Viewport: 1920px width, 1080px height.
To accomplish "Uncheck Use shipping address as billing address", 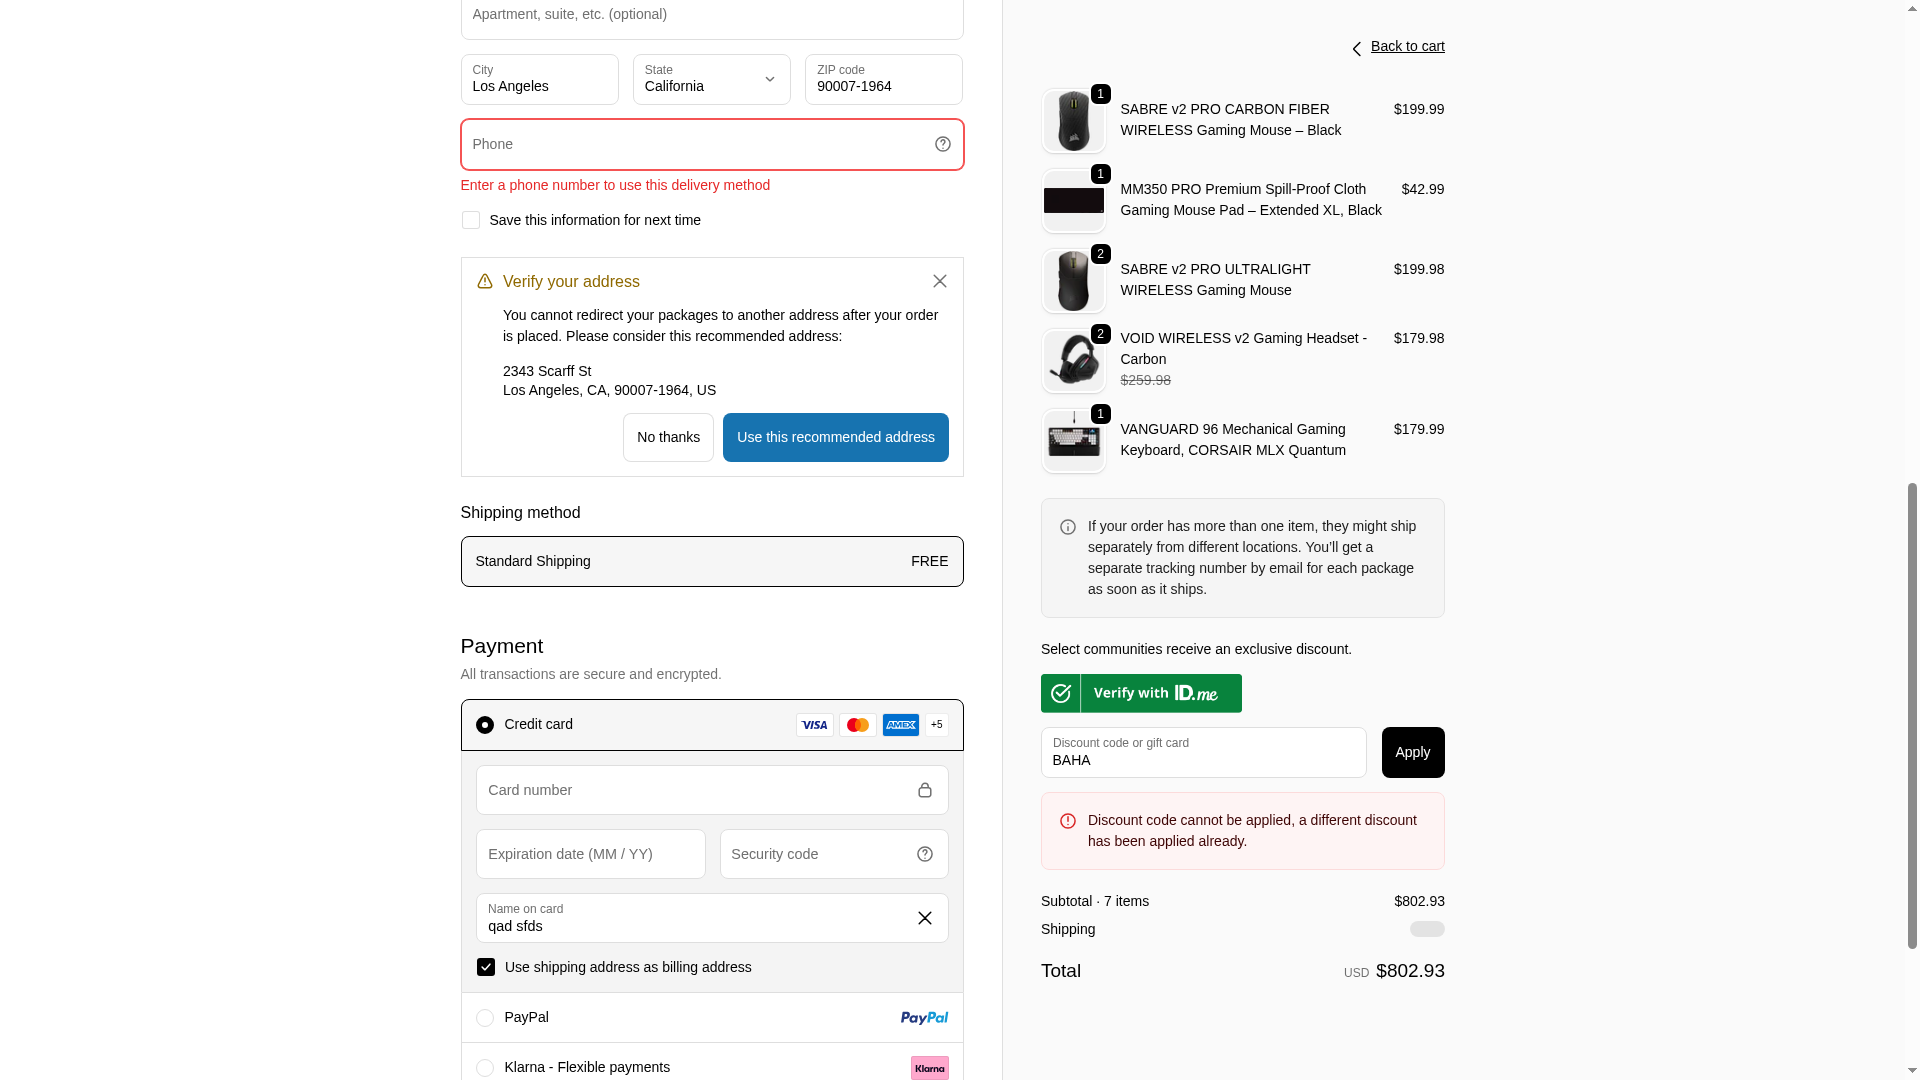I will pos(486,967).
